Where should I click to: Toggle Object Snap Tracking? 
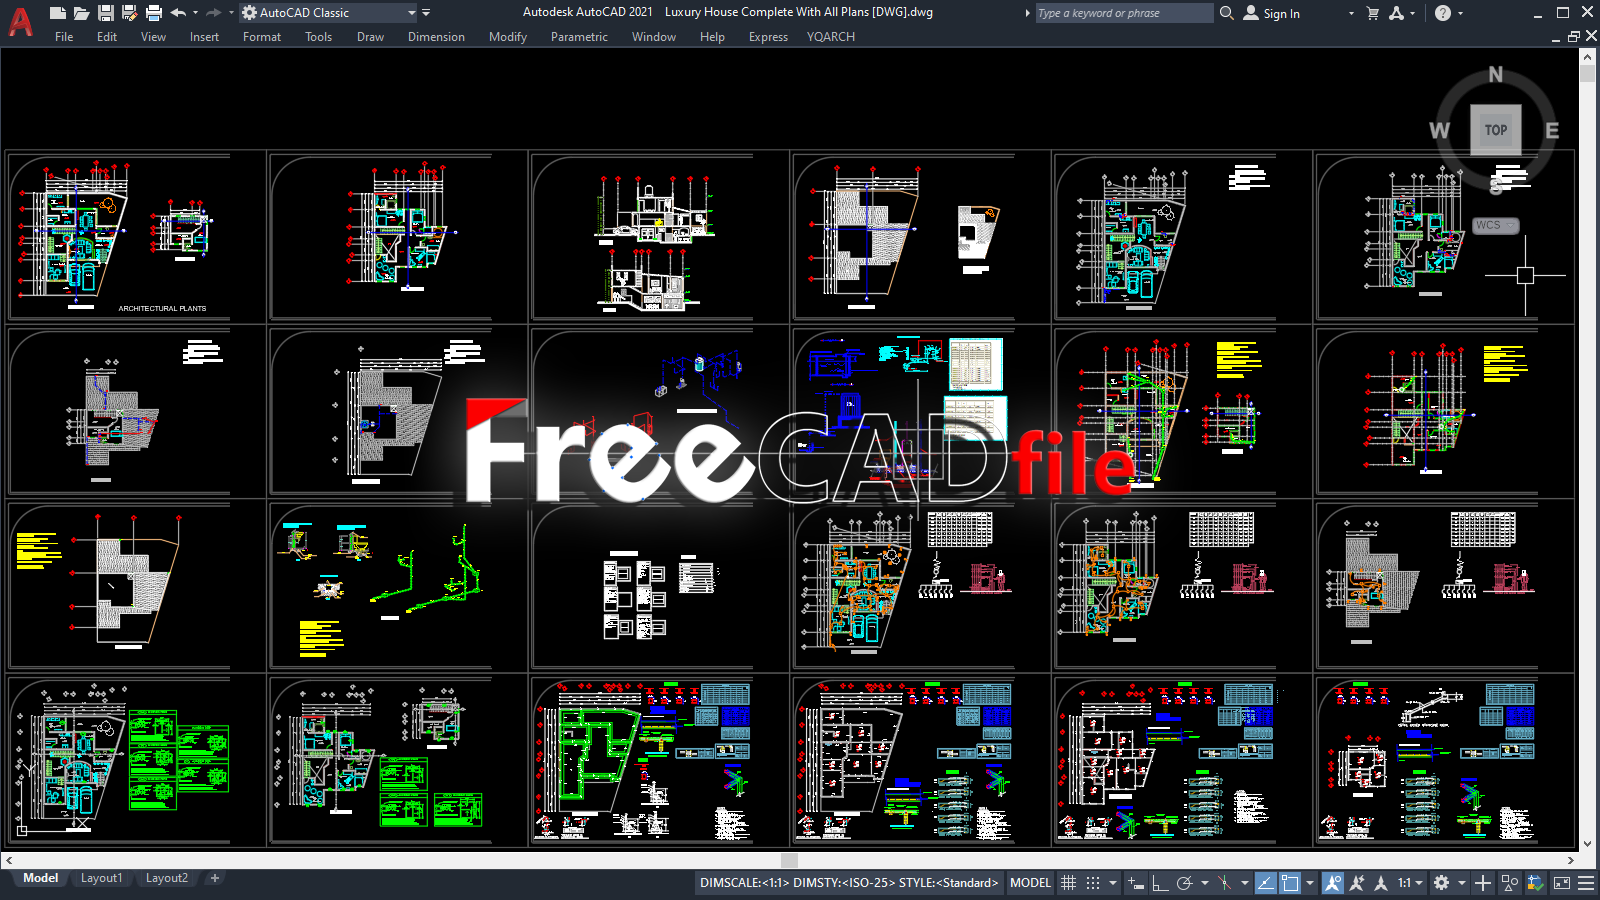tap(1265, 883)
